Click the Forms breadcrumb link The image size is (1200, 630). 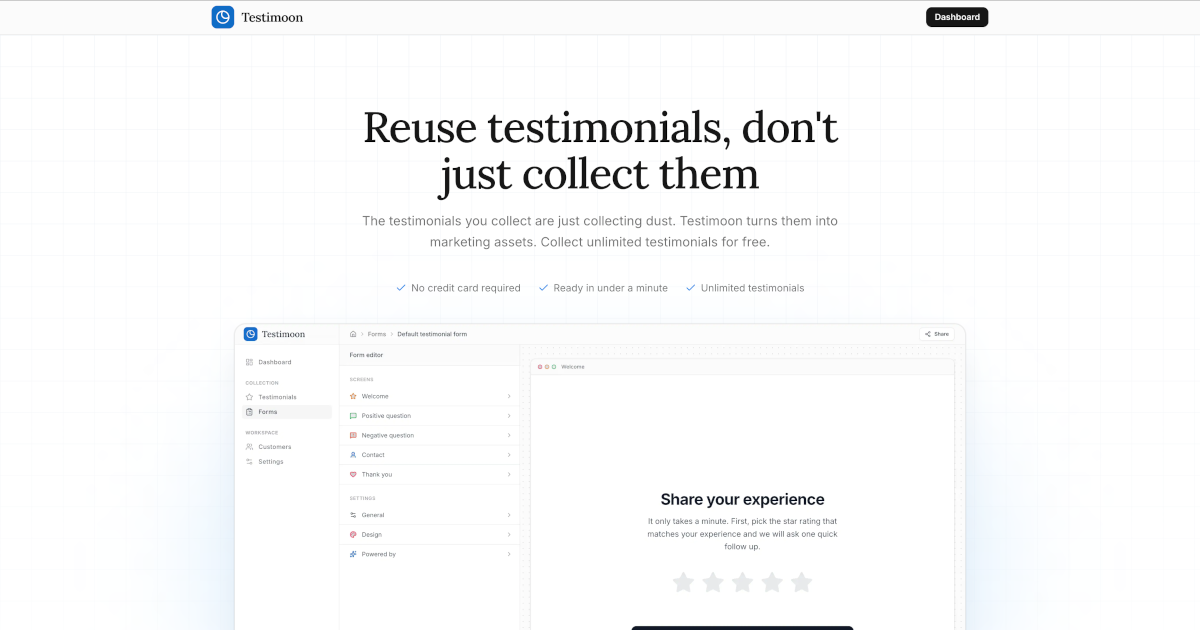(377, 334)
